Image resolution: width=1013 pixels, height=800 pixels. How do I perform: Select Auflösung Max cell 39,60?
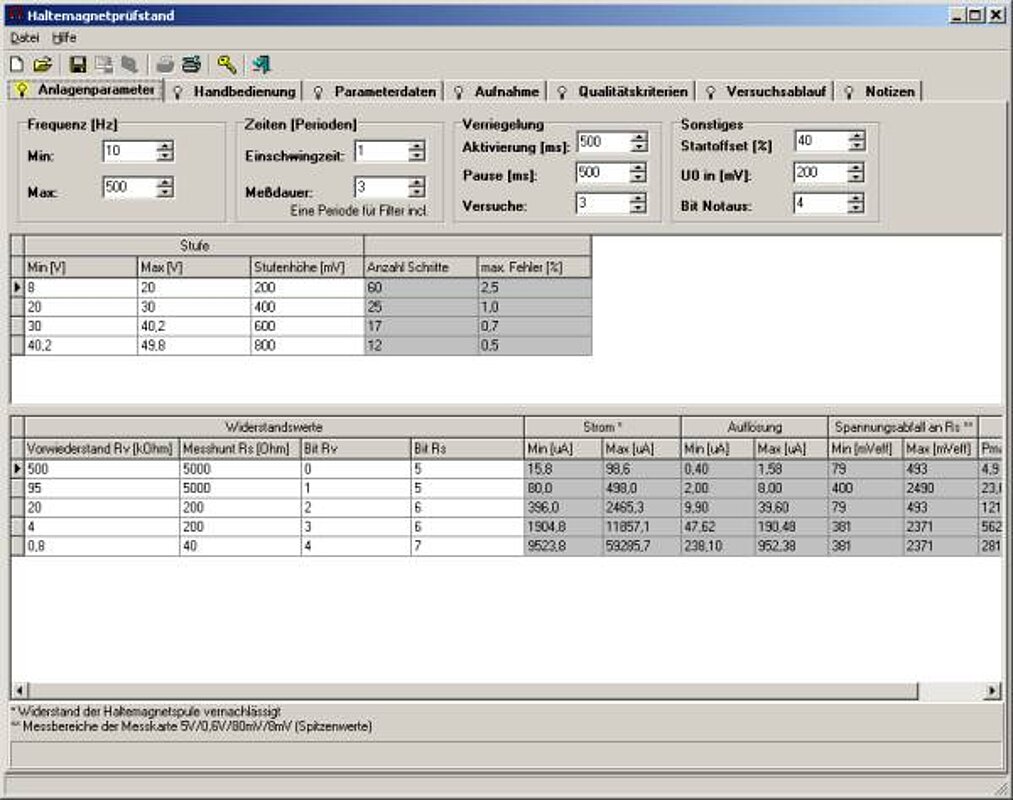coord(790,508)
